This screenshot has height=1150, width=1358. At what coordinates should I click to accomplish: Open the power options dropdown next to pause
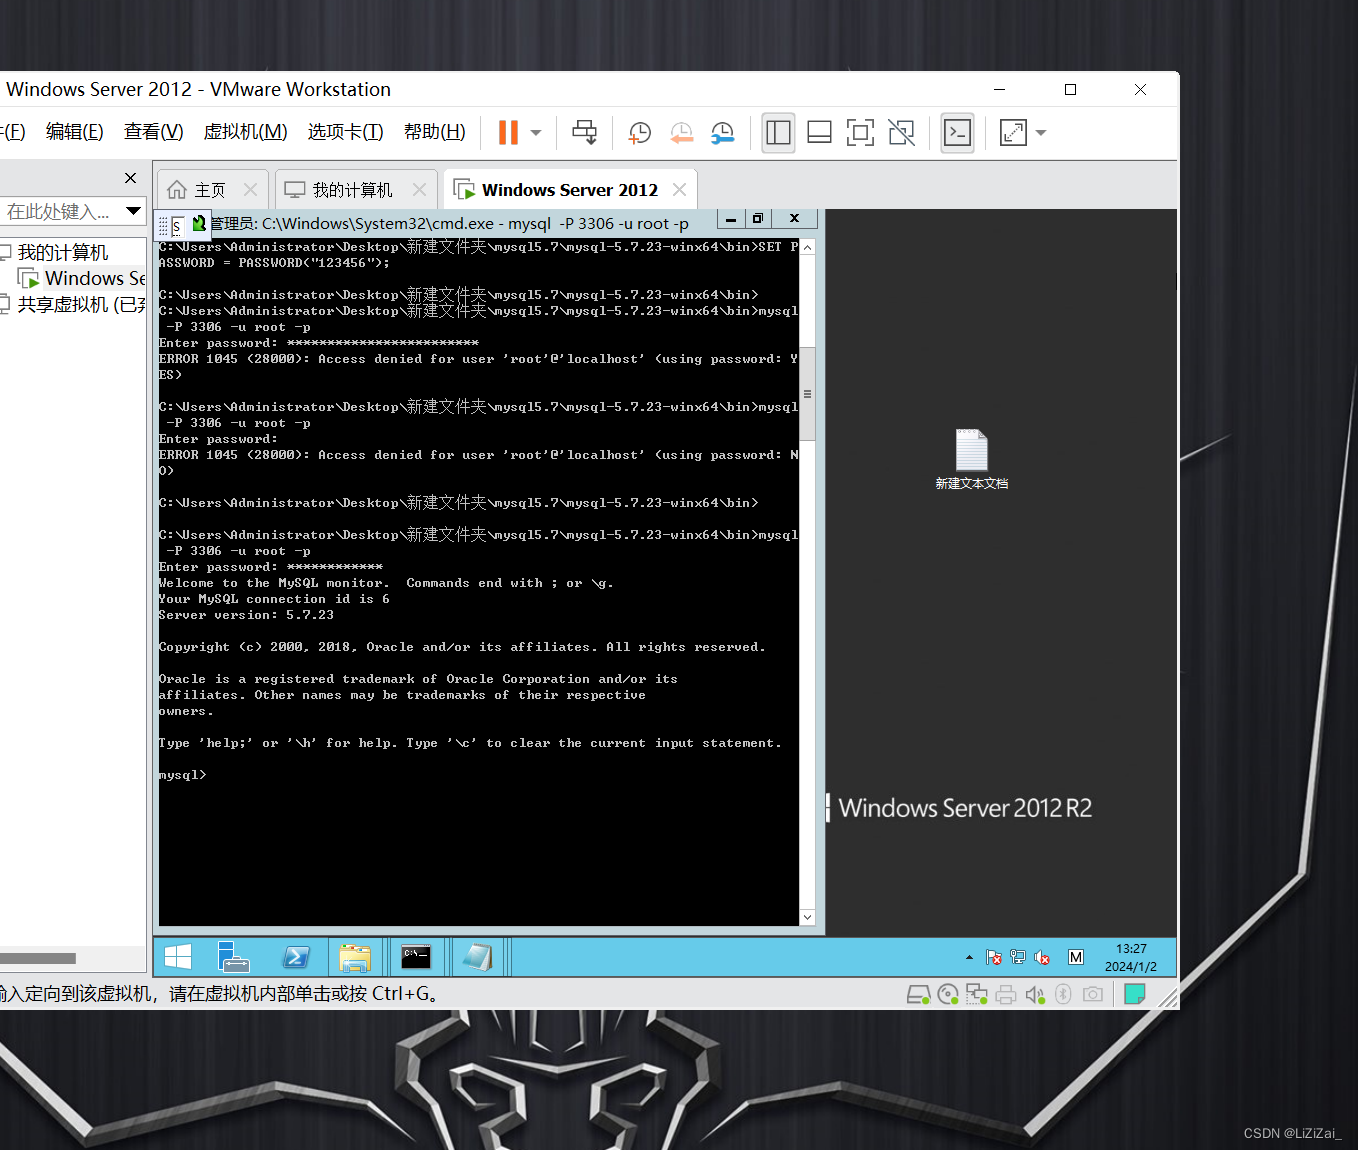(x=536, y=132)
